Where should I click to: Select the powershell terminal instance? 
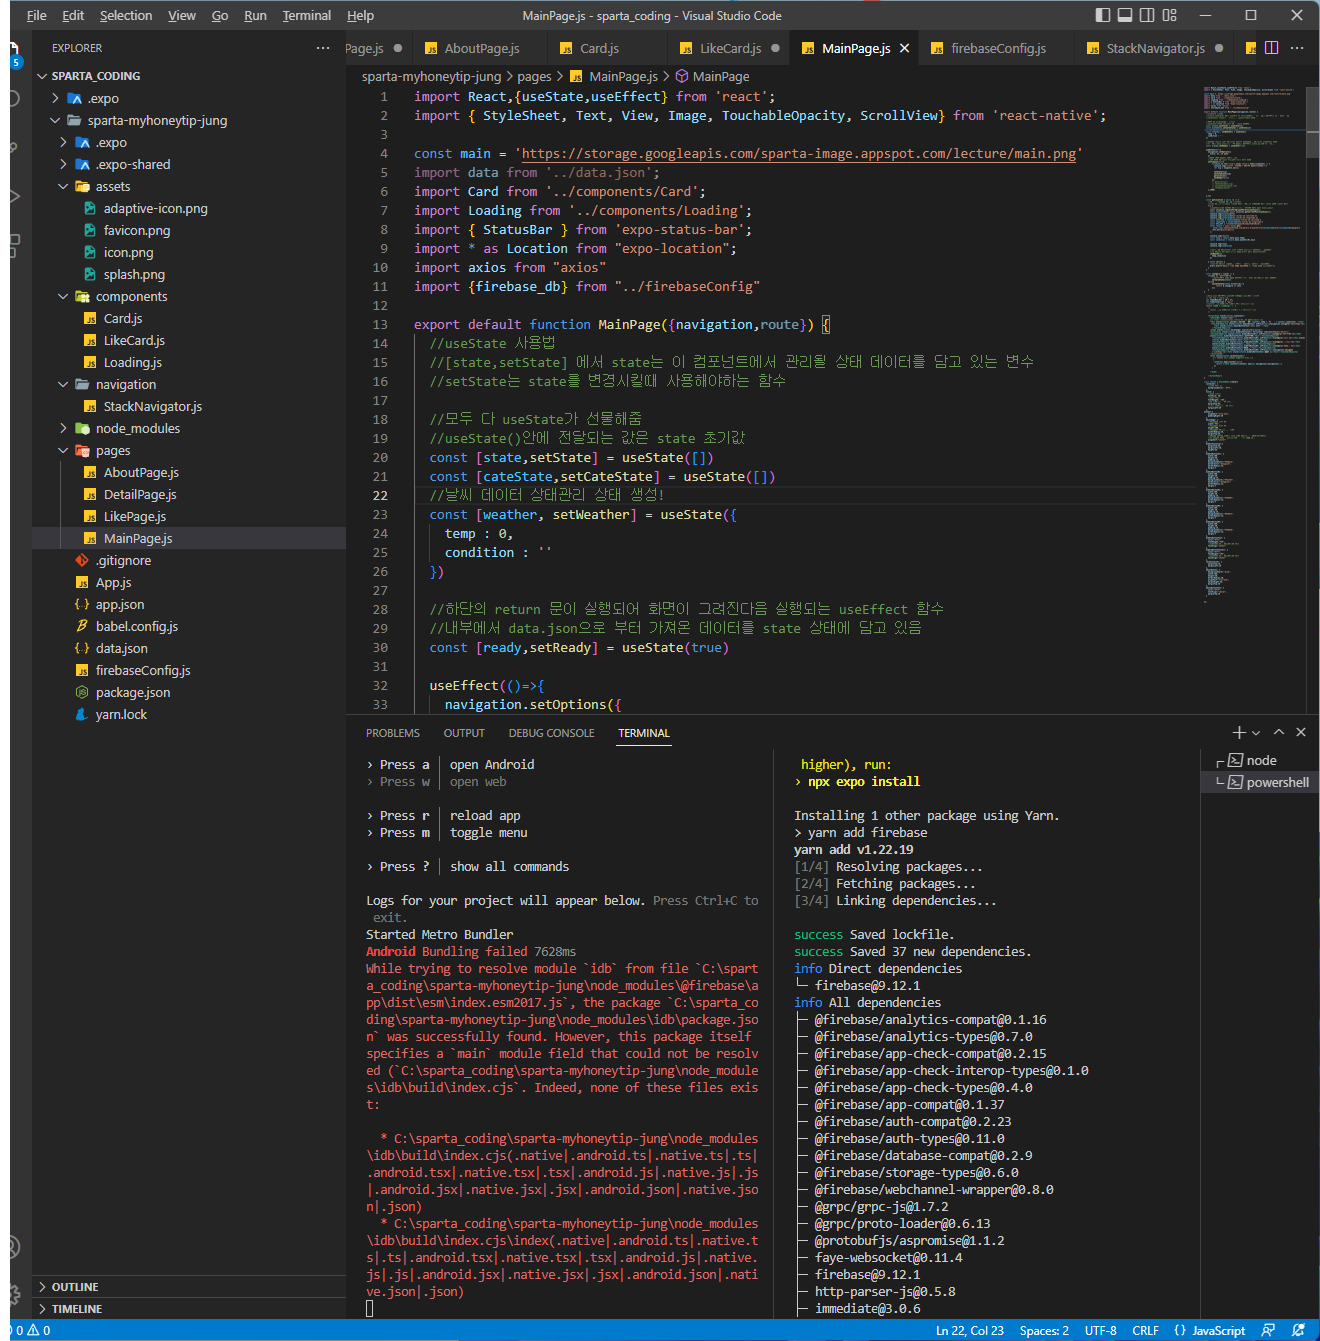pyautogui.click(x=1260, y=783)
